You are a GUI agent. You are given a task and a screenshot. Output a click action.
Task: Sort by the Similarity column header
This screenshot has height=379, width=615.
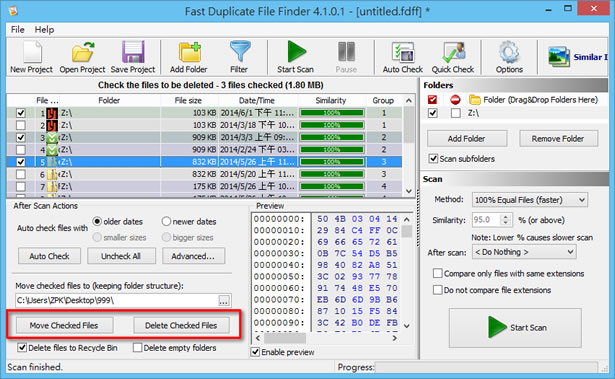coord(331,100)
